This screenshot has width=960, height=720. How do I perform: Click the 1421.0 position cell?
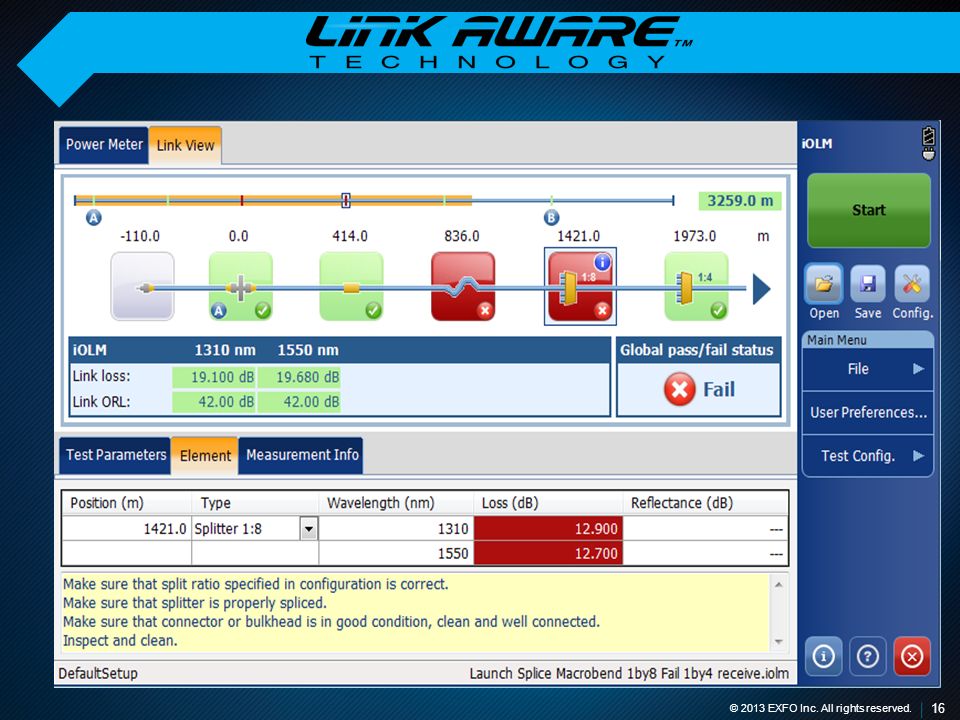[x=127, y=528]
